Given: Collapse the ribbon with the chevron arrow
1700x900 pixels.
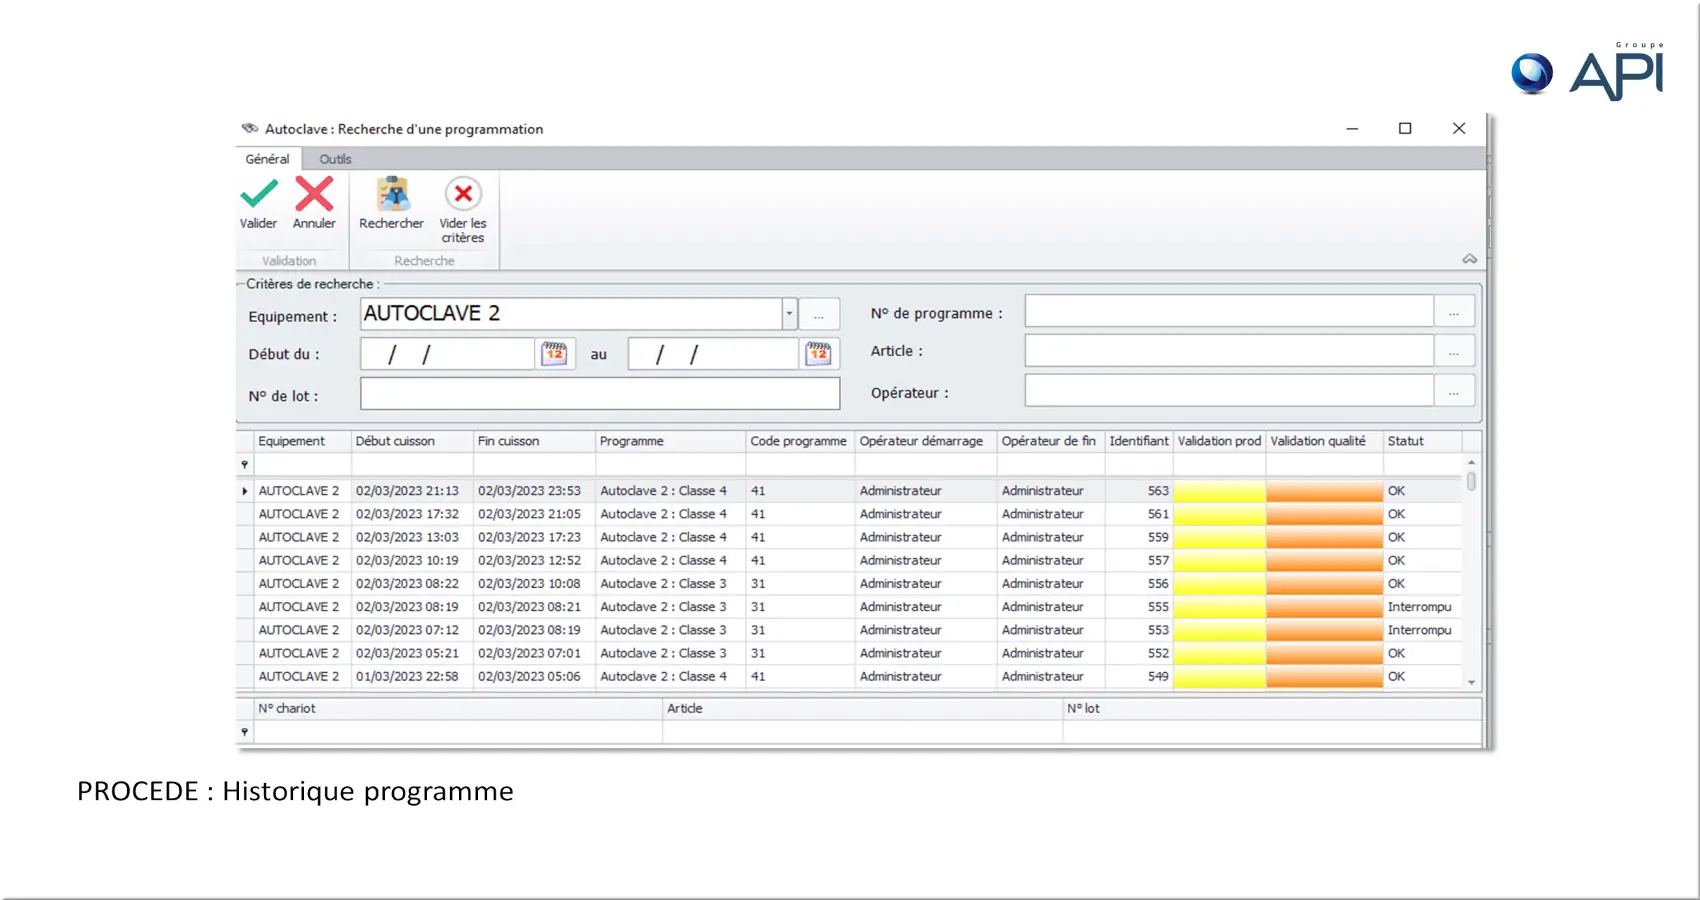Looking at the screenshot, I should [x=1469, y=259].
